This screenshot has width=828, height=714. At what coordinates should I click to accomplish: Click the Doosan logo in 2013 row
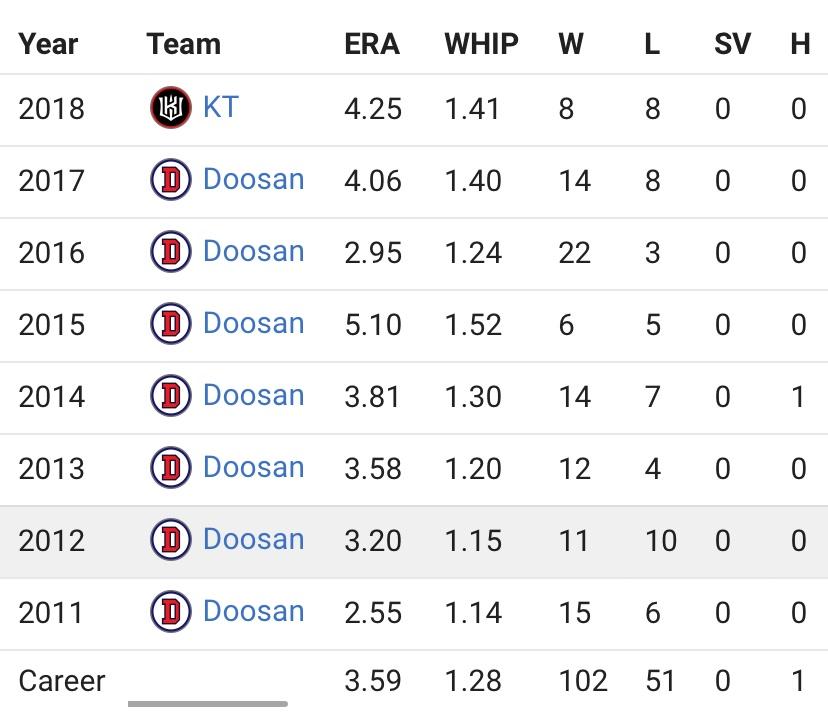(170, 468)
